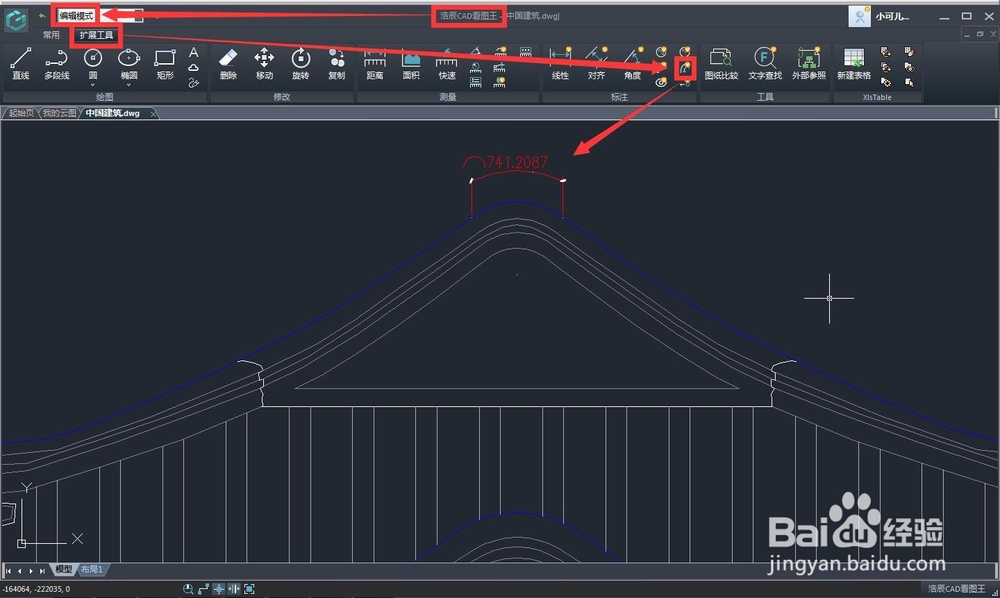Select the 多段线 polyline tool
The height and width of the screenshot is (598, 1000).
(57, 64)
